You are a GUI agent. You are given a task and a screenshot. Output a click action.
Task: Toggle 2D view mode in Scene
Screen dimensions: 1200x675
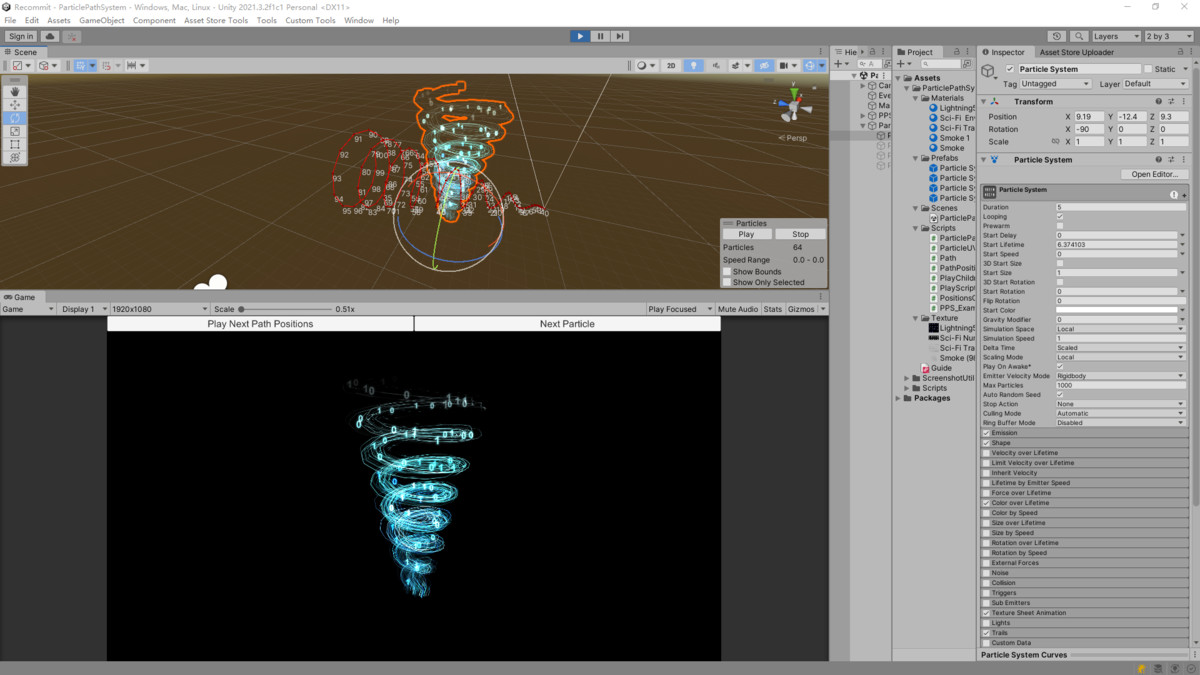click(x=671, y=66)
